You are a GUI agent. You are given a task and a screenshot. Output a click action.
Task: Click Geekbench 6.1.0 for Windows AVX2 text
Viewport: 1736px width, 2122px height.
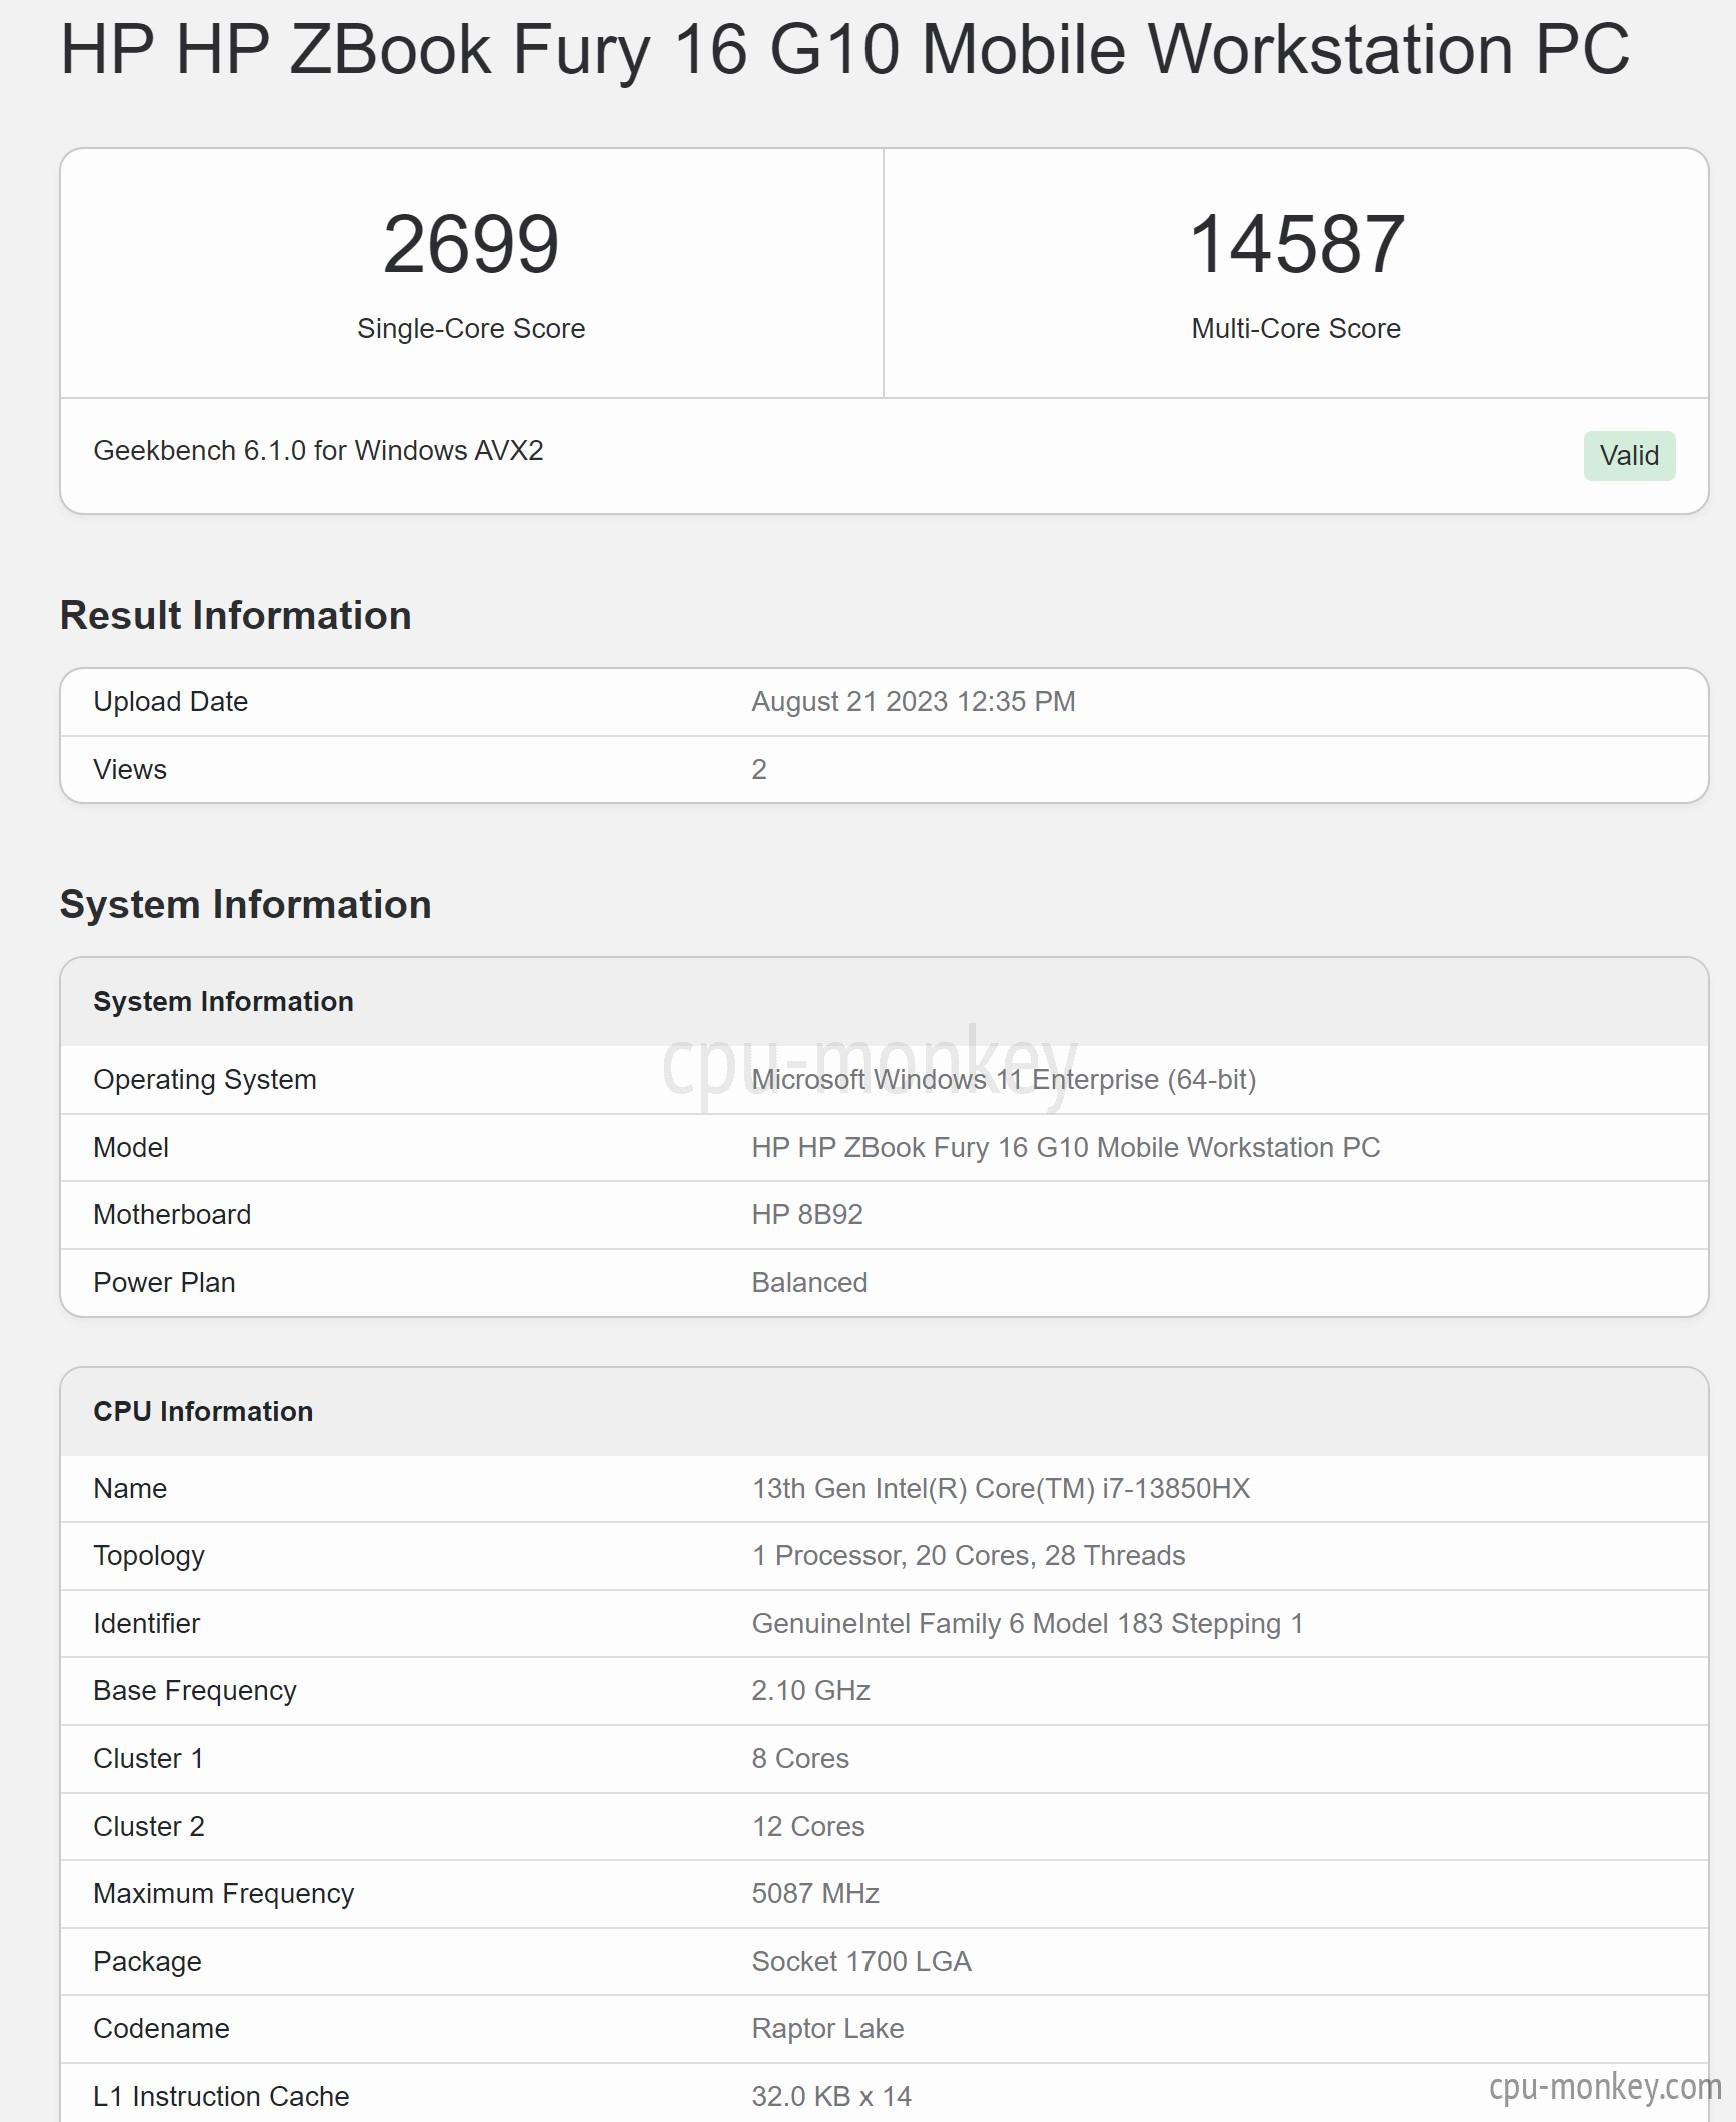pyautogui.click(x=318, y=451)
